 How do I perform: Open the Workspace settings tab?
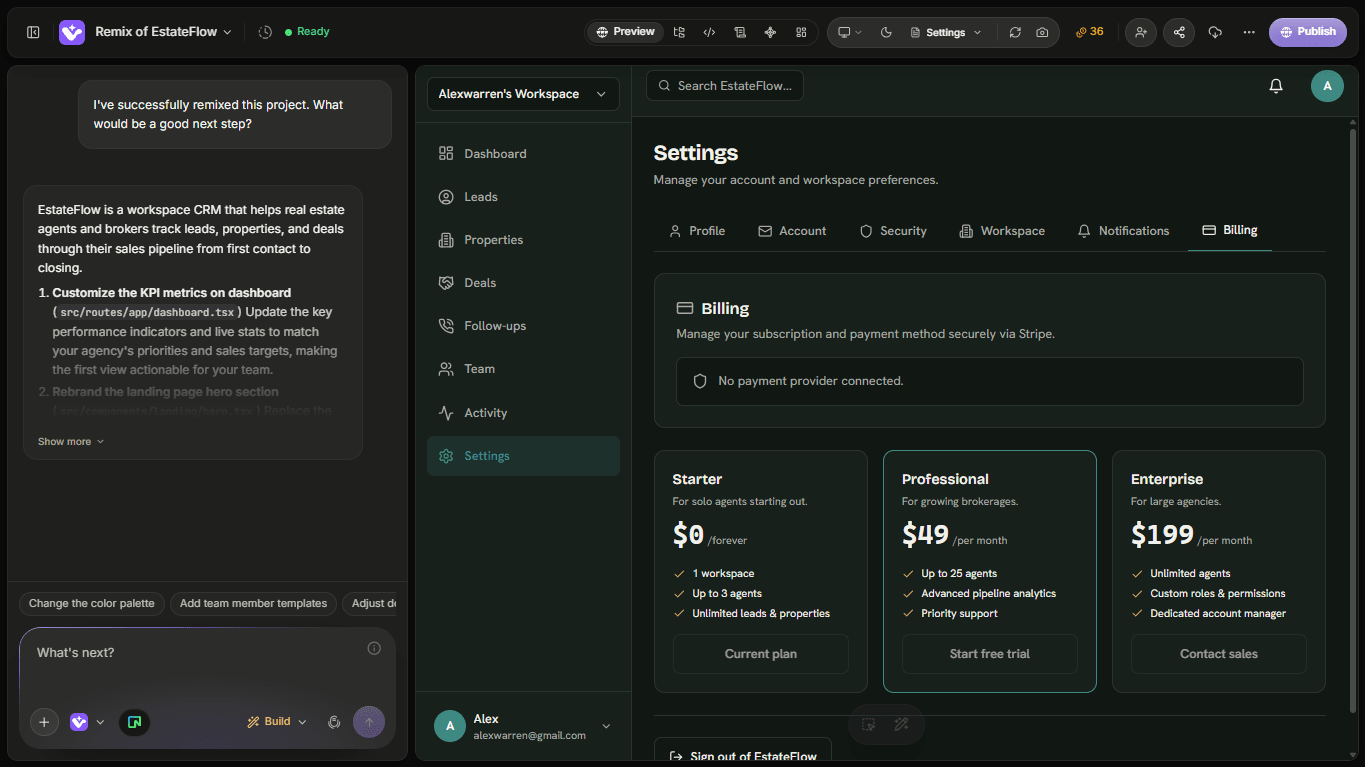tap(1002, 231)
